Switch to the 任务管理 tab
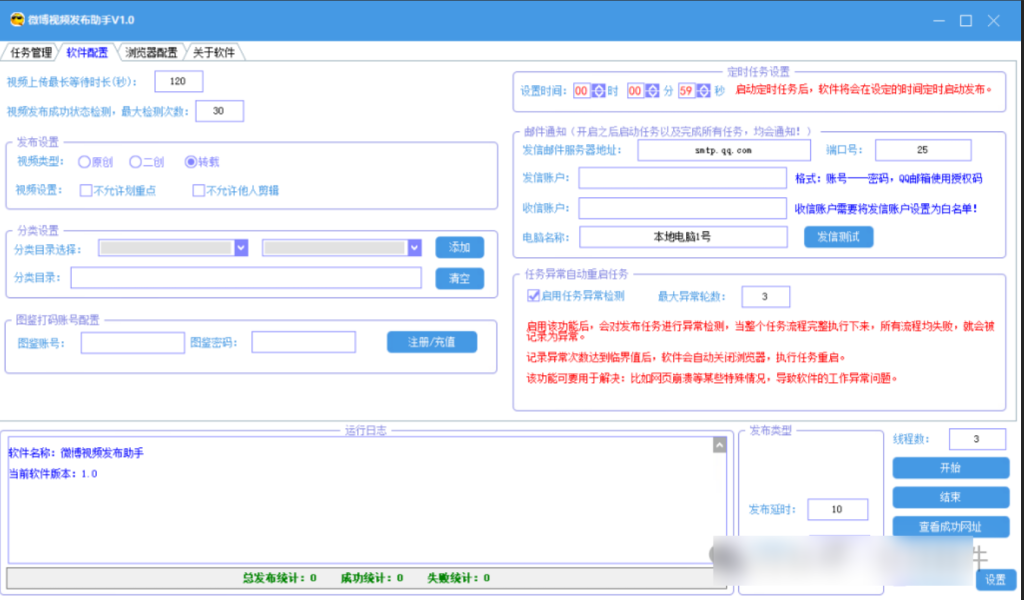This screenshot has height=600, width=1024. click(31, 52)
